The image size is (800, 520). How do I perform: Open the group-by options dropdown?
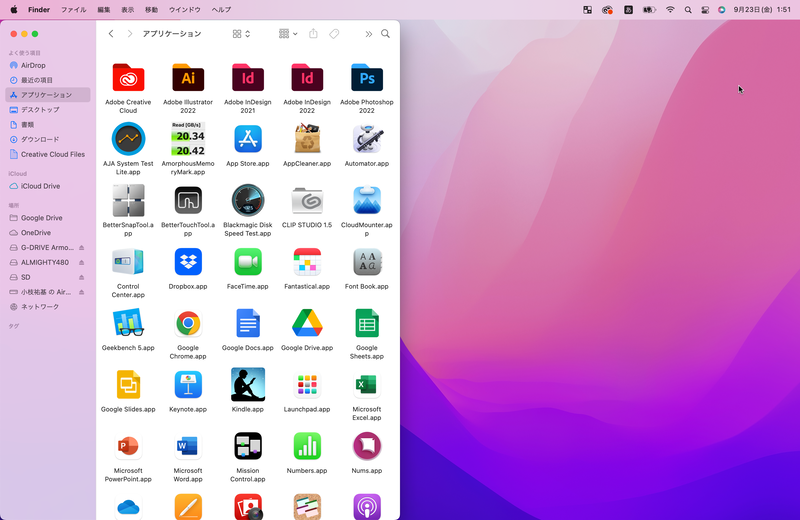(x=288, y=34)
